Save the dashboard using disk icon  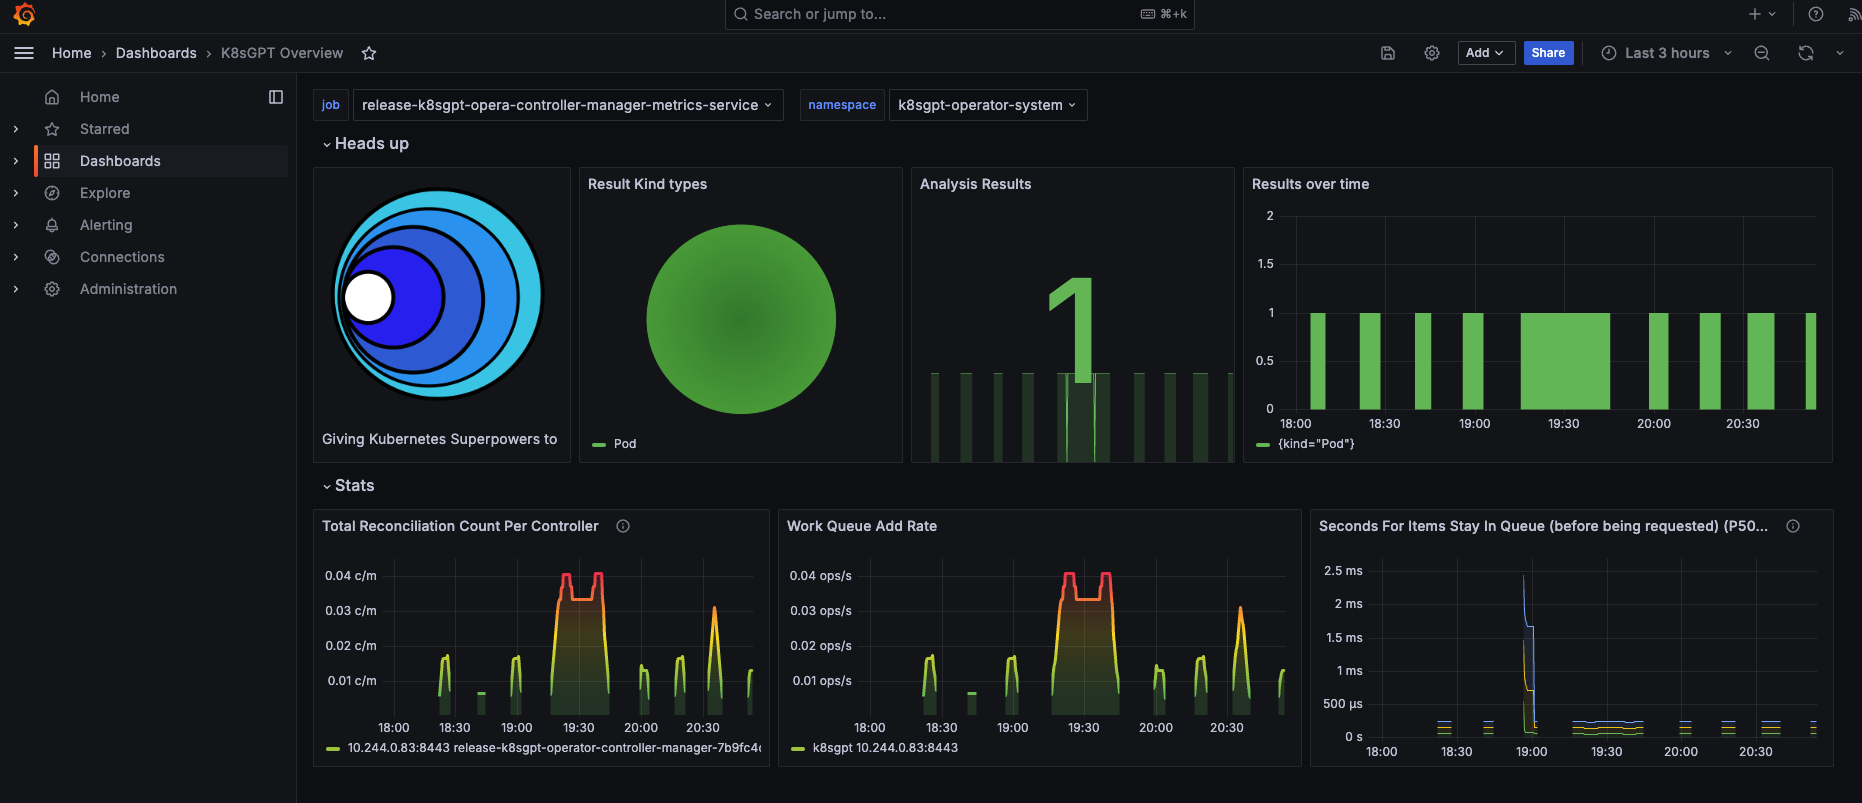[1388, 53]
